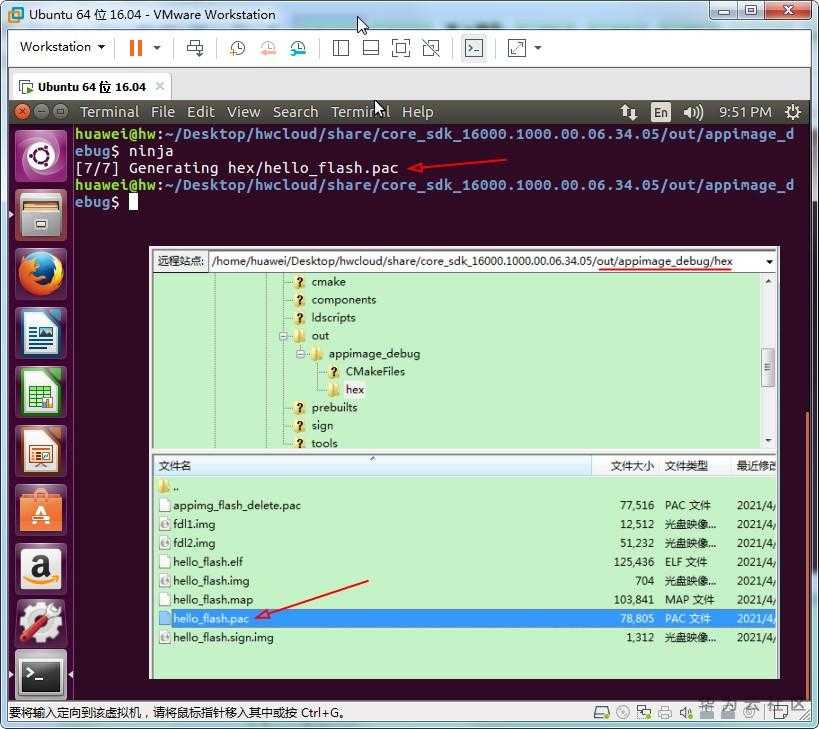
Task: Open power options dropdown next to pause
Action: [x=157, y=48]
